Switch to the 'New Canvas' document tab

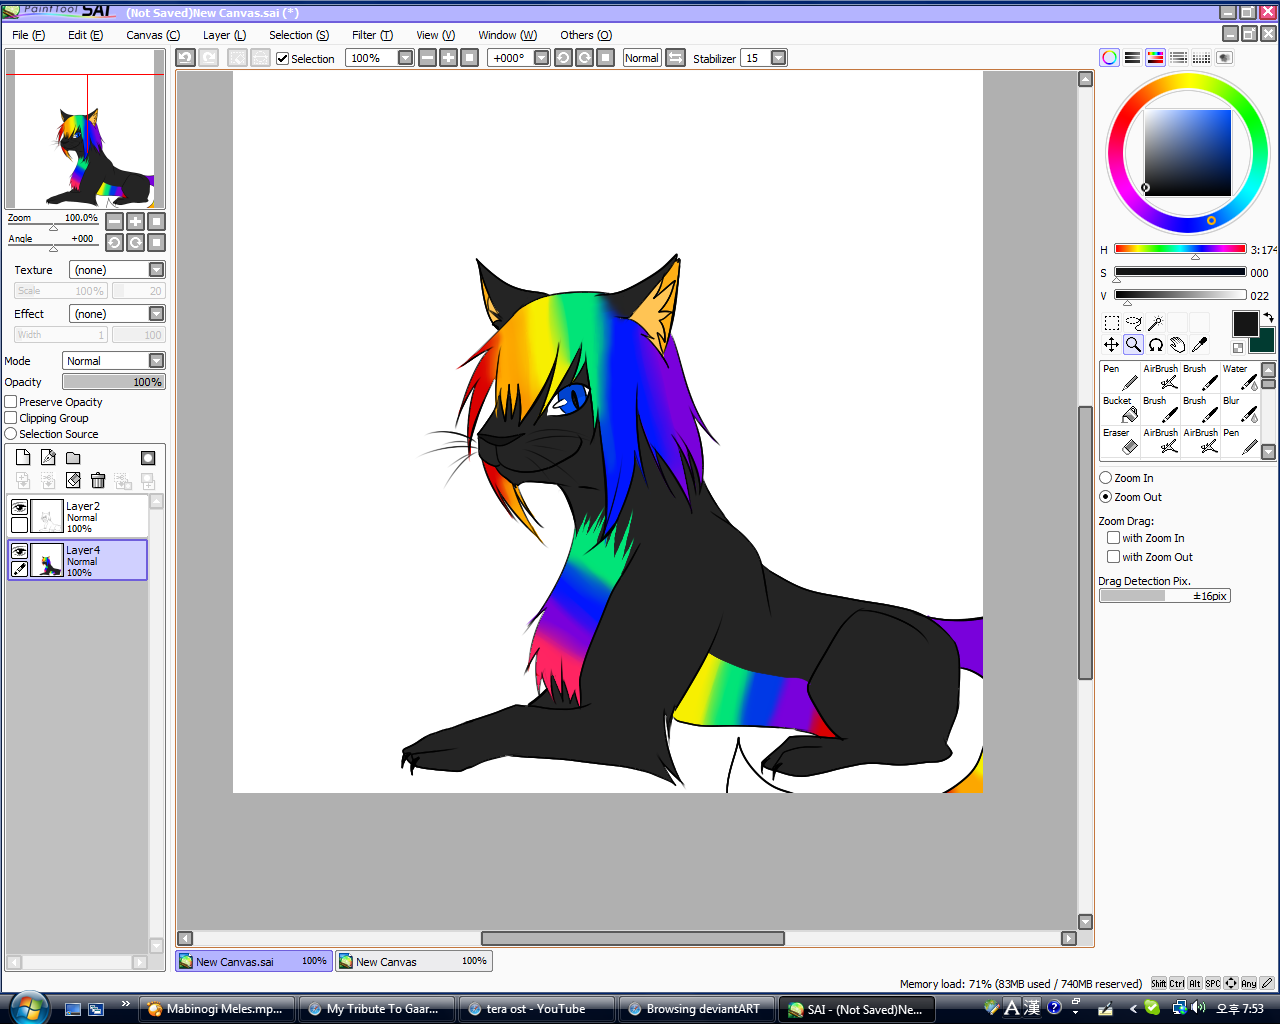point(413,961)
